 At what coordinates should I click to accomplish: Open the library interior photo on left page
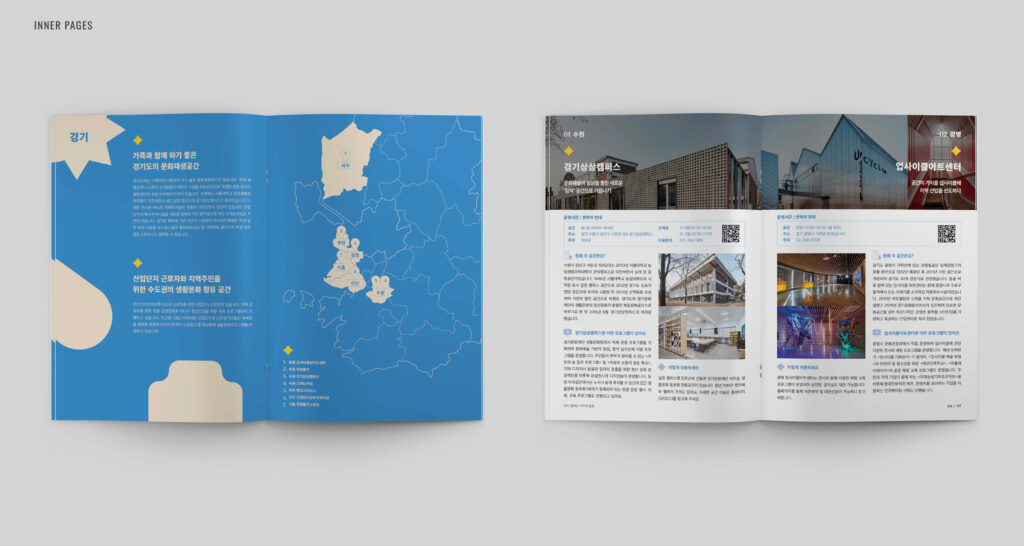[x=701, y=334]
